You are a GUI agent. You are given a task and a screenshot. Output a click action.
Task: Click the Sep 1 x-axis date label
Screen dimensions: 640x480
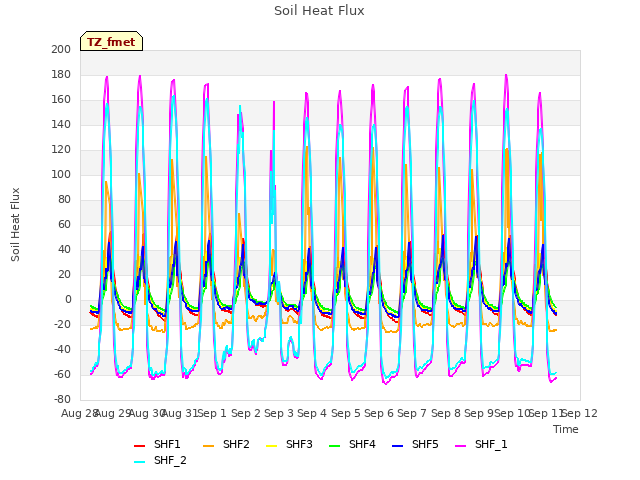[x=212, y=413]
